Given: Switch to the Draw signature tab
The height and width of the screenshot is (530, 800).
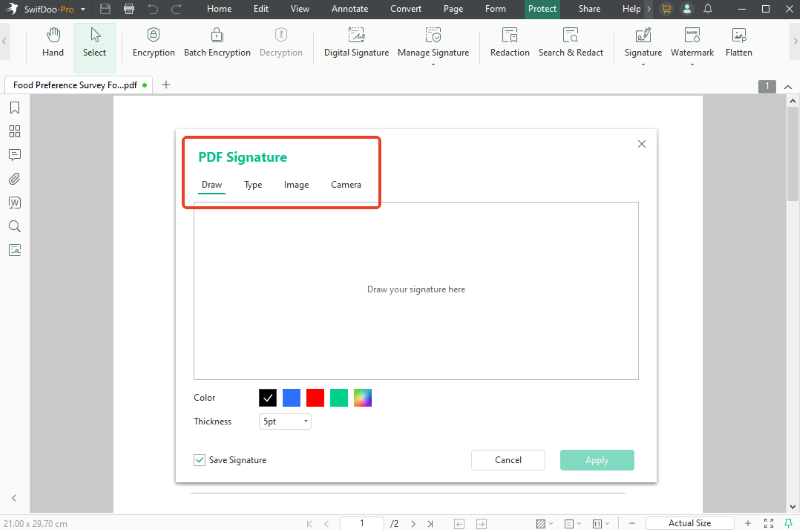Looking at the screenshot, I should click(x=211, y=185).
